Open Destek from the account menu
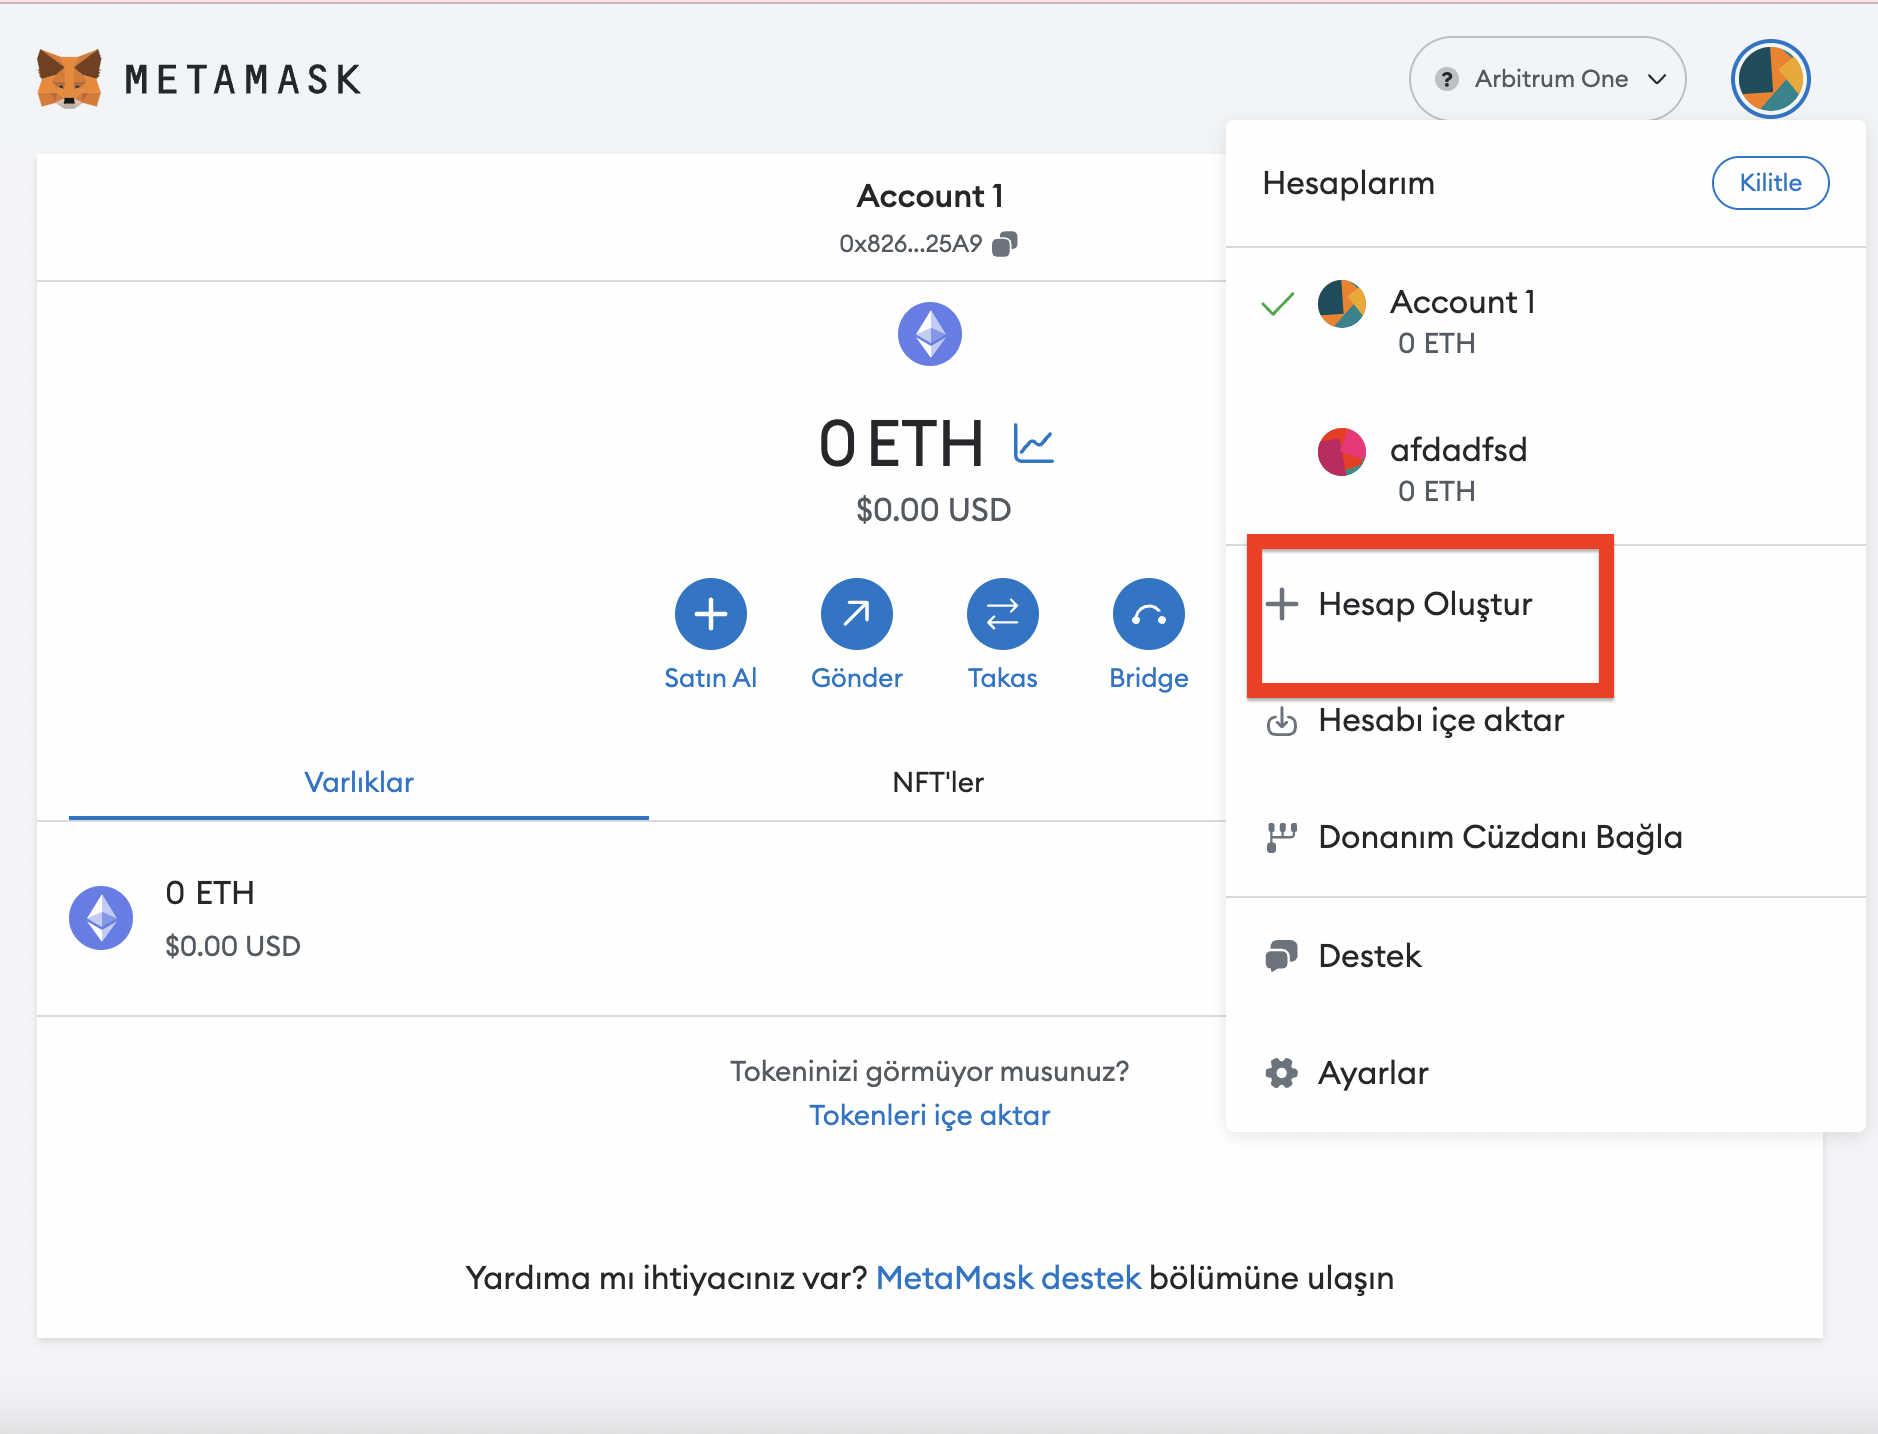 coord(1545,956)
